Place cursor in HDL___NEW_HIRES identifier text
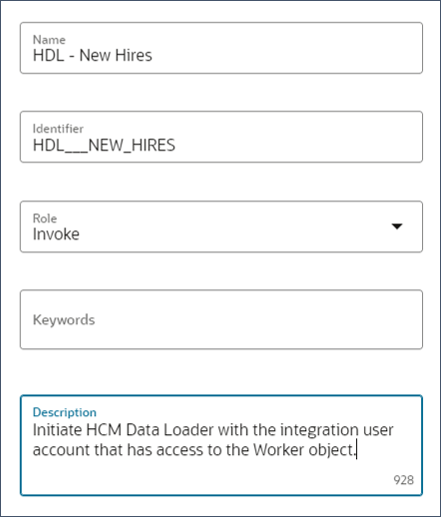Image resolution: width=441 pixels, height=517 pixels. pyautogui.click(x=104, y=145)
